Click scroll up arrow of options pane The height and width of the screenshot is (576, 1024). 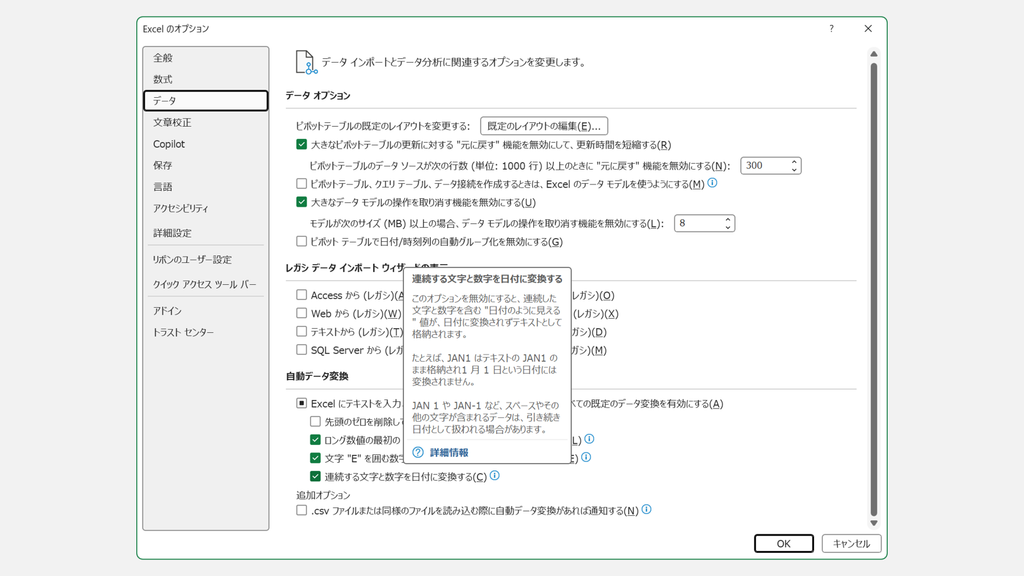pos(874,54)
